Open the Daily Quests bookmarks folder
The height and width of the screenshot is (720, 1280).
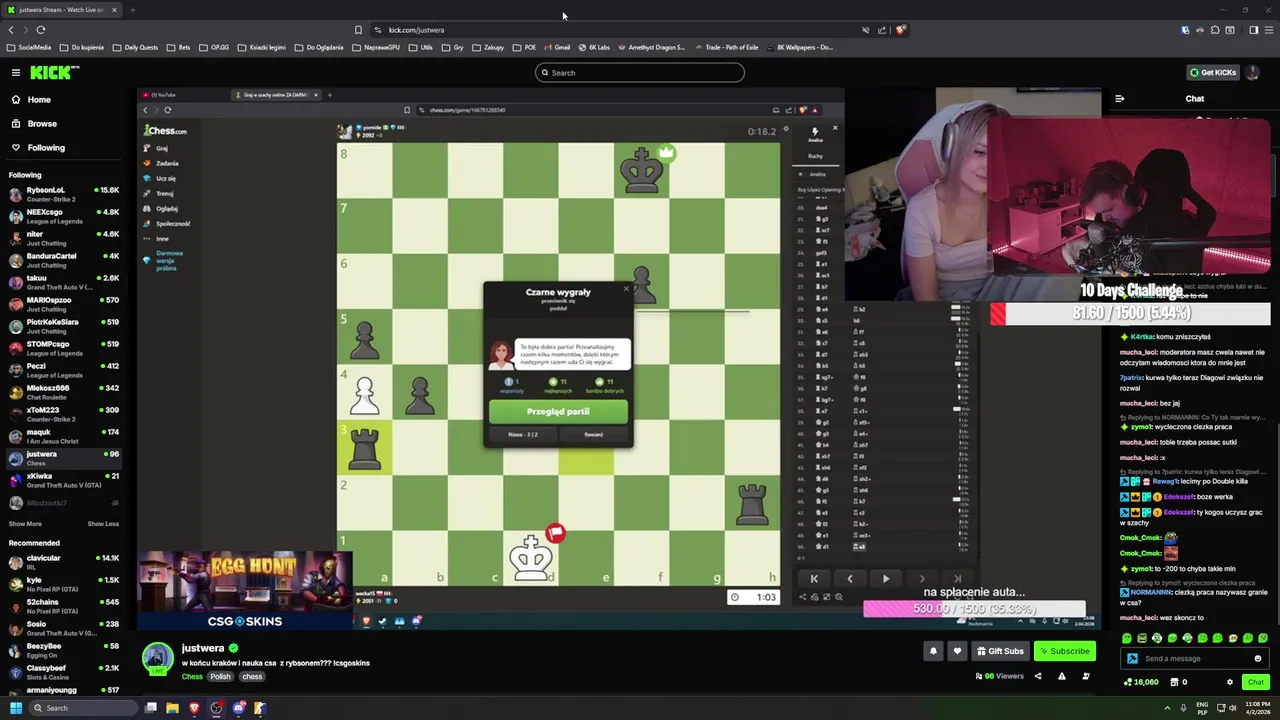(135, 47)
